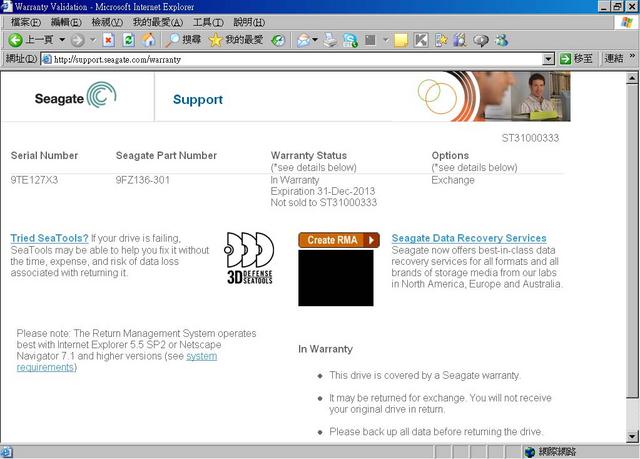Click the 3D Defense SeaTools logo
The width and height of the screenshot is (640, 459).
[x=249, y=258]
